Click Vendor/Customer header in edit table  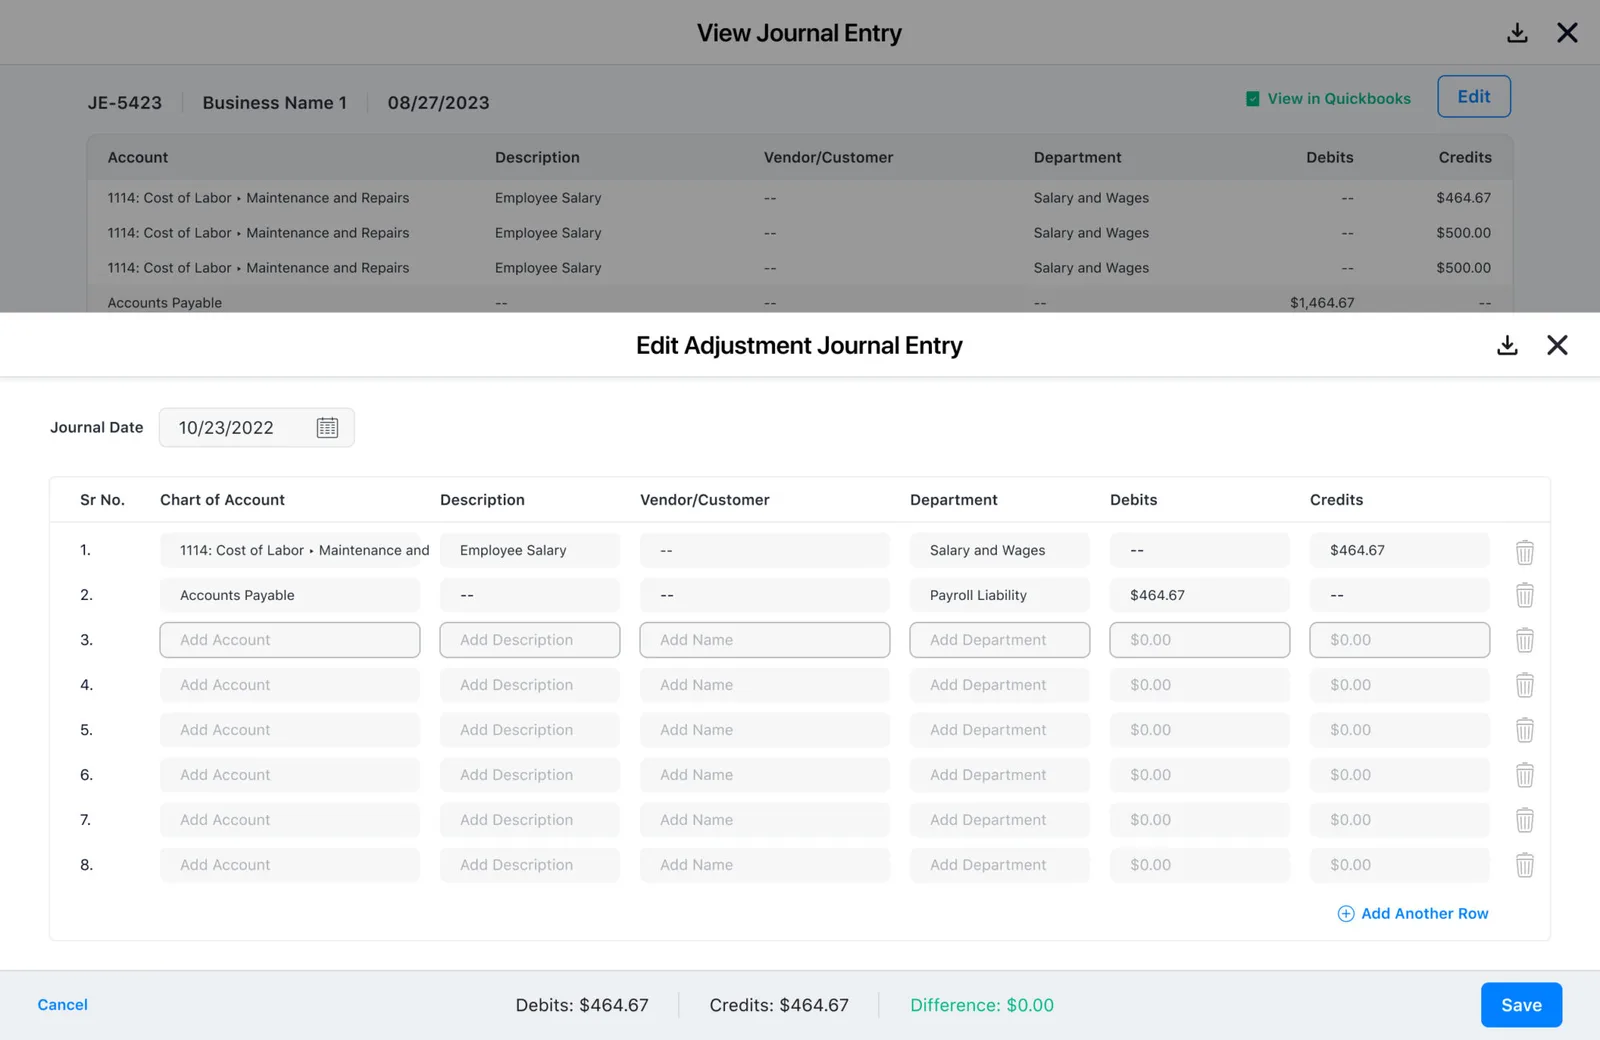[x=705, y=500]
